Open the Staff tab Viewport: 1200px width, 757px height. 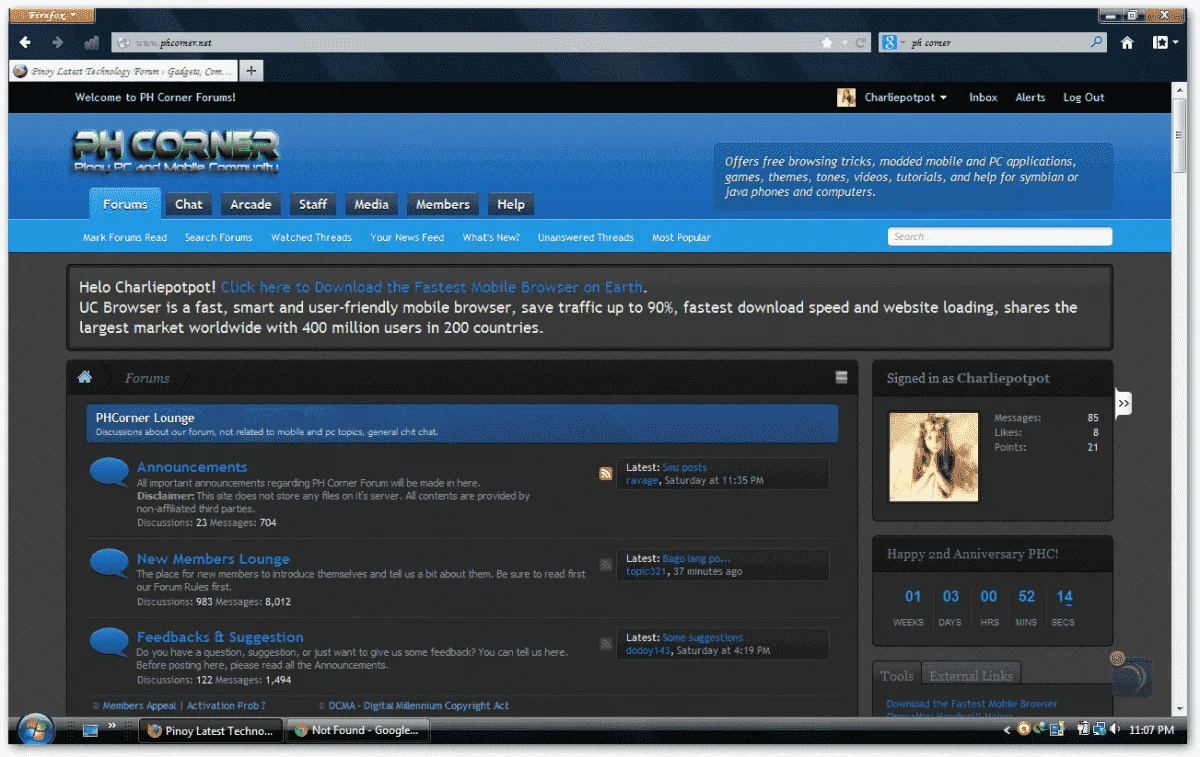click(313, 204)
